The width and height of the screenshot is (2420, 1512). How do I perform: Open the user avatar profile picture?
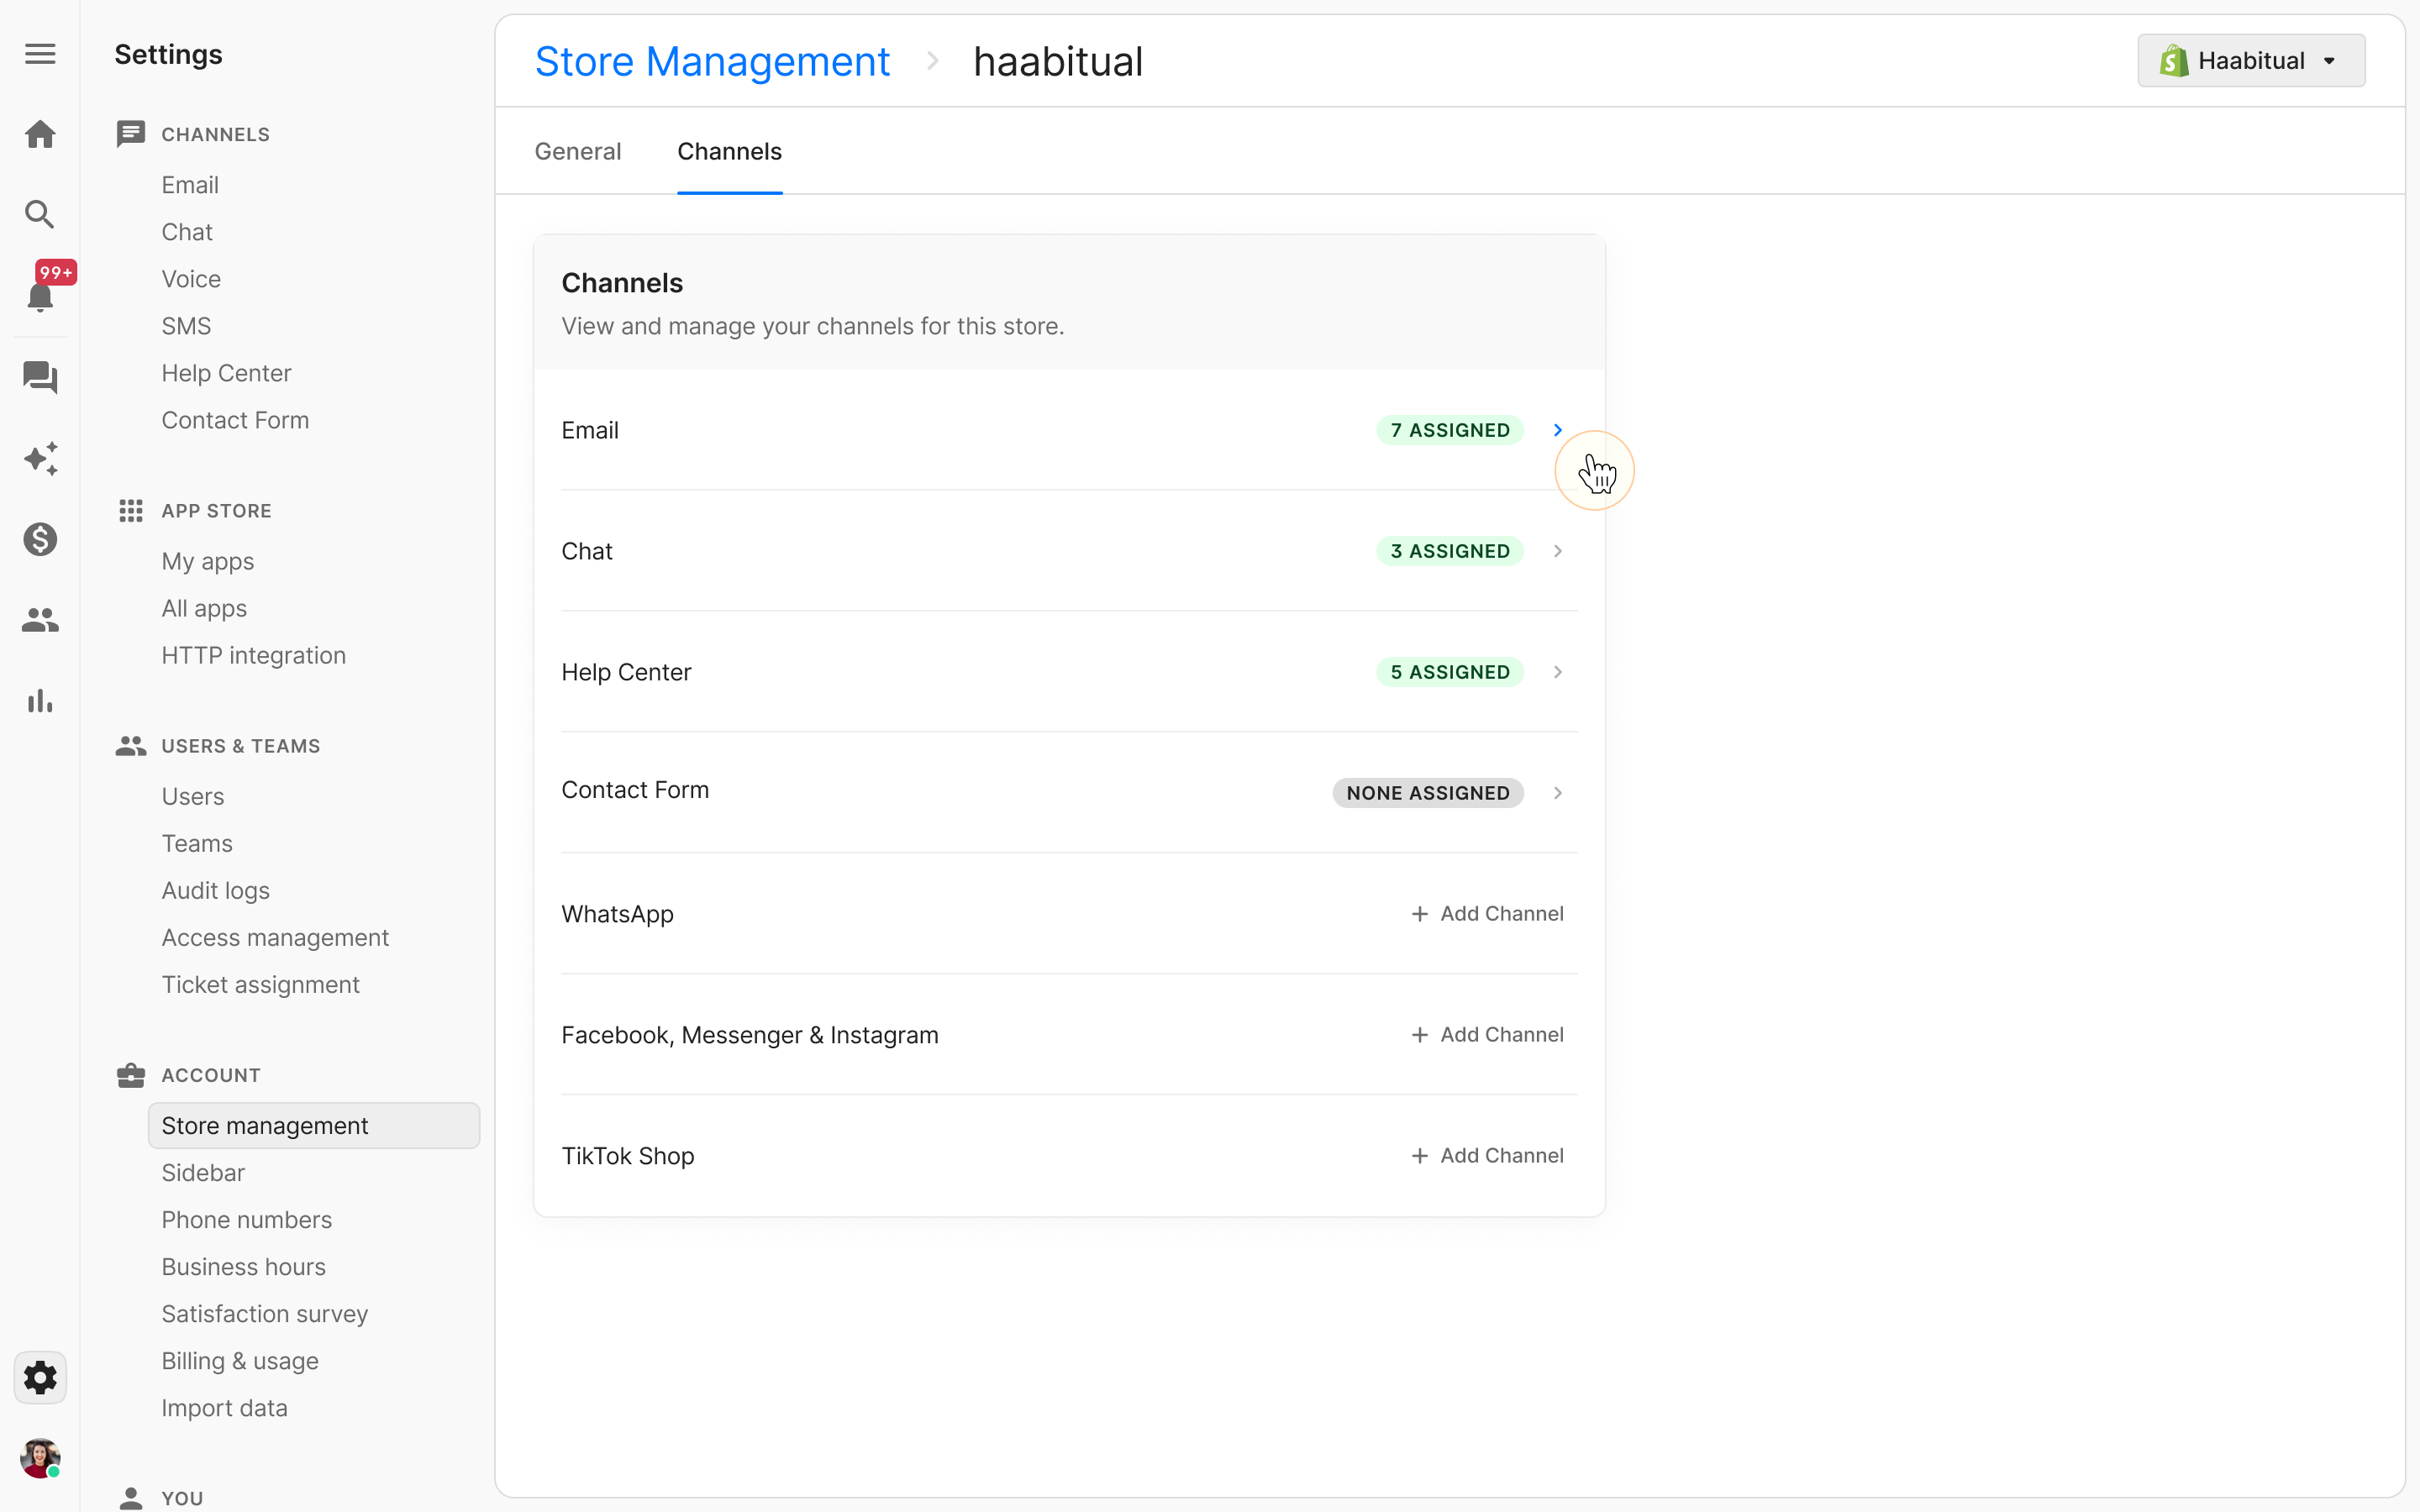40,1458
